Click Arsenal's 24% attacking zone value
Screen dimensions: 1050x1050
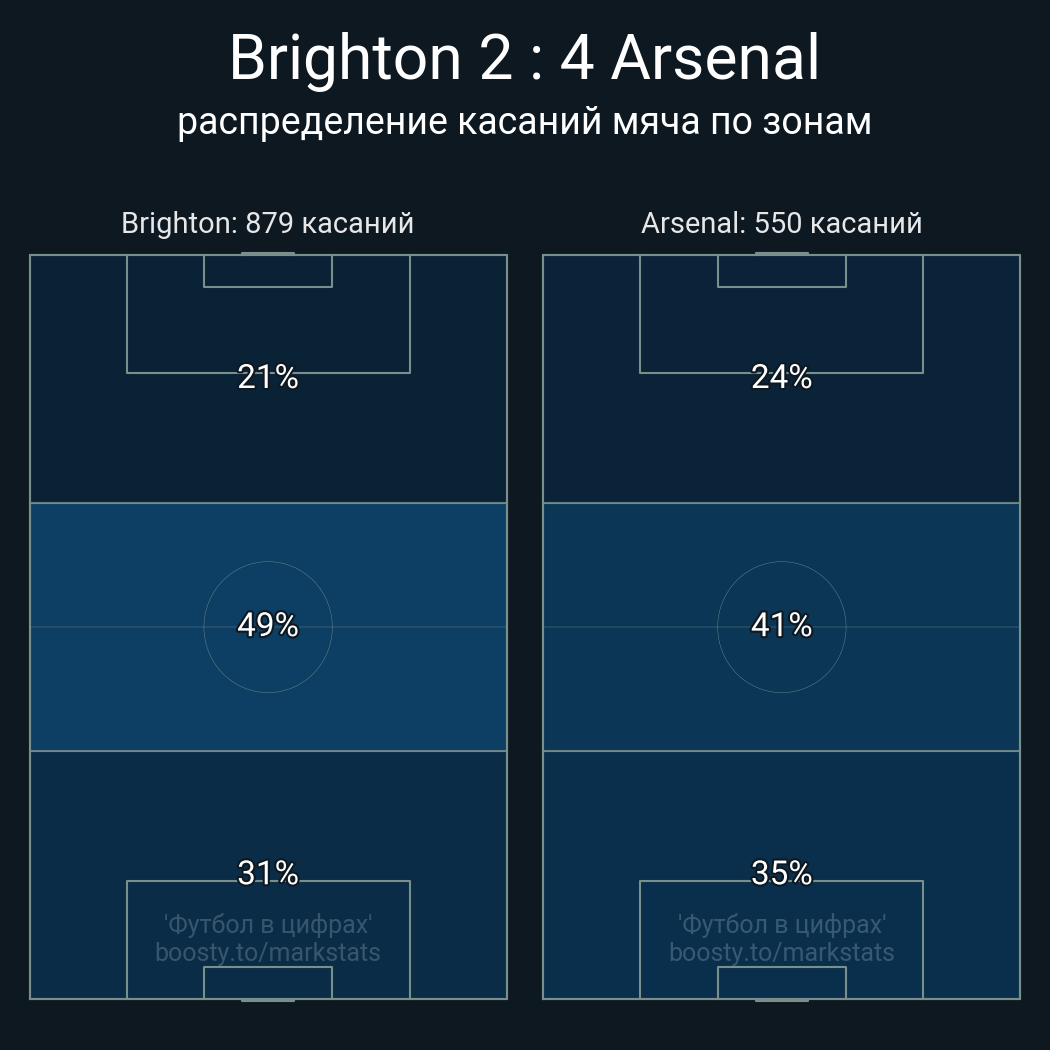pos(781,377)
